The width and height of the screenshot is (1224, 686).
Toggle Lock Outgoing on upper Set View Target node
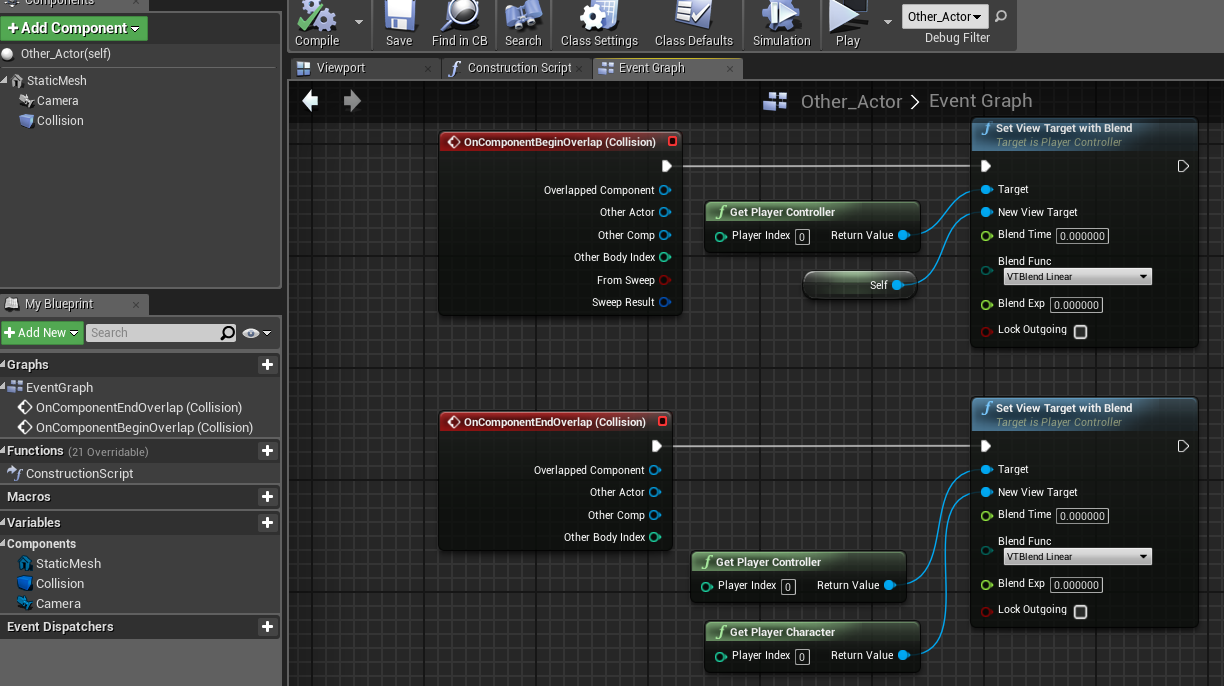1080,331
